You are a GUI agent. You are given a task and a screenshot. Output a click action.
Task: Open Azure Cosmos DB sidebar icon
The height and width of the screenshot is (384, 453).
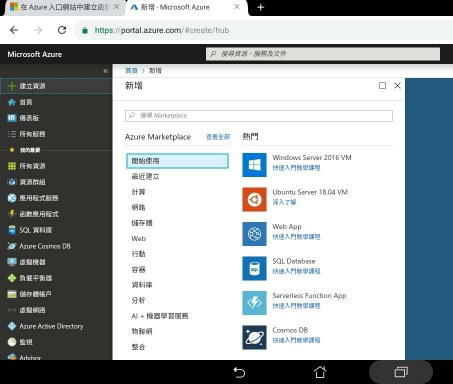pos(12,246)
